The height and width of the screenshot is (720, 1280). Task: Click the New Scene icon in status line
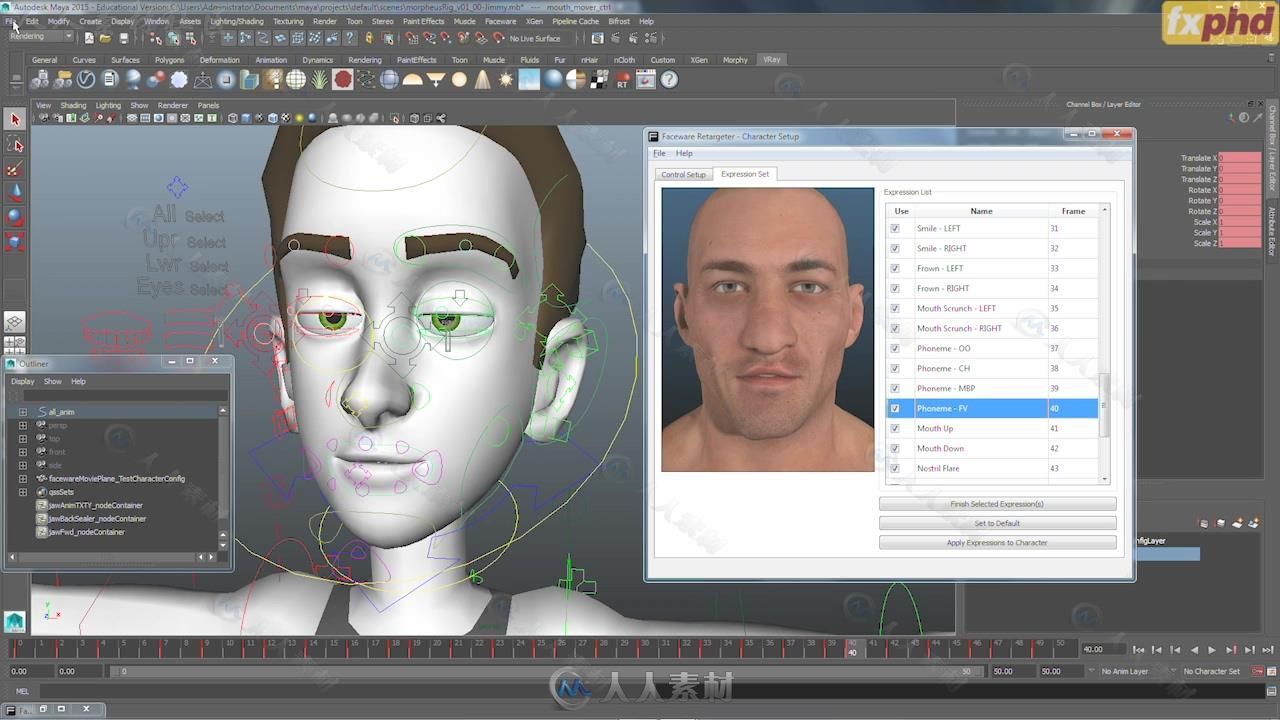click(x=89, y=38)
